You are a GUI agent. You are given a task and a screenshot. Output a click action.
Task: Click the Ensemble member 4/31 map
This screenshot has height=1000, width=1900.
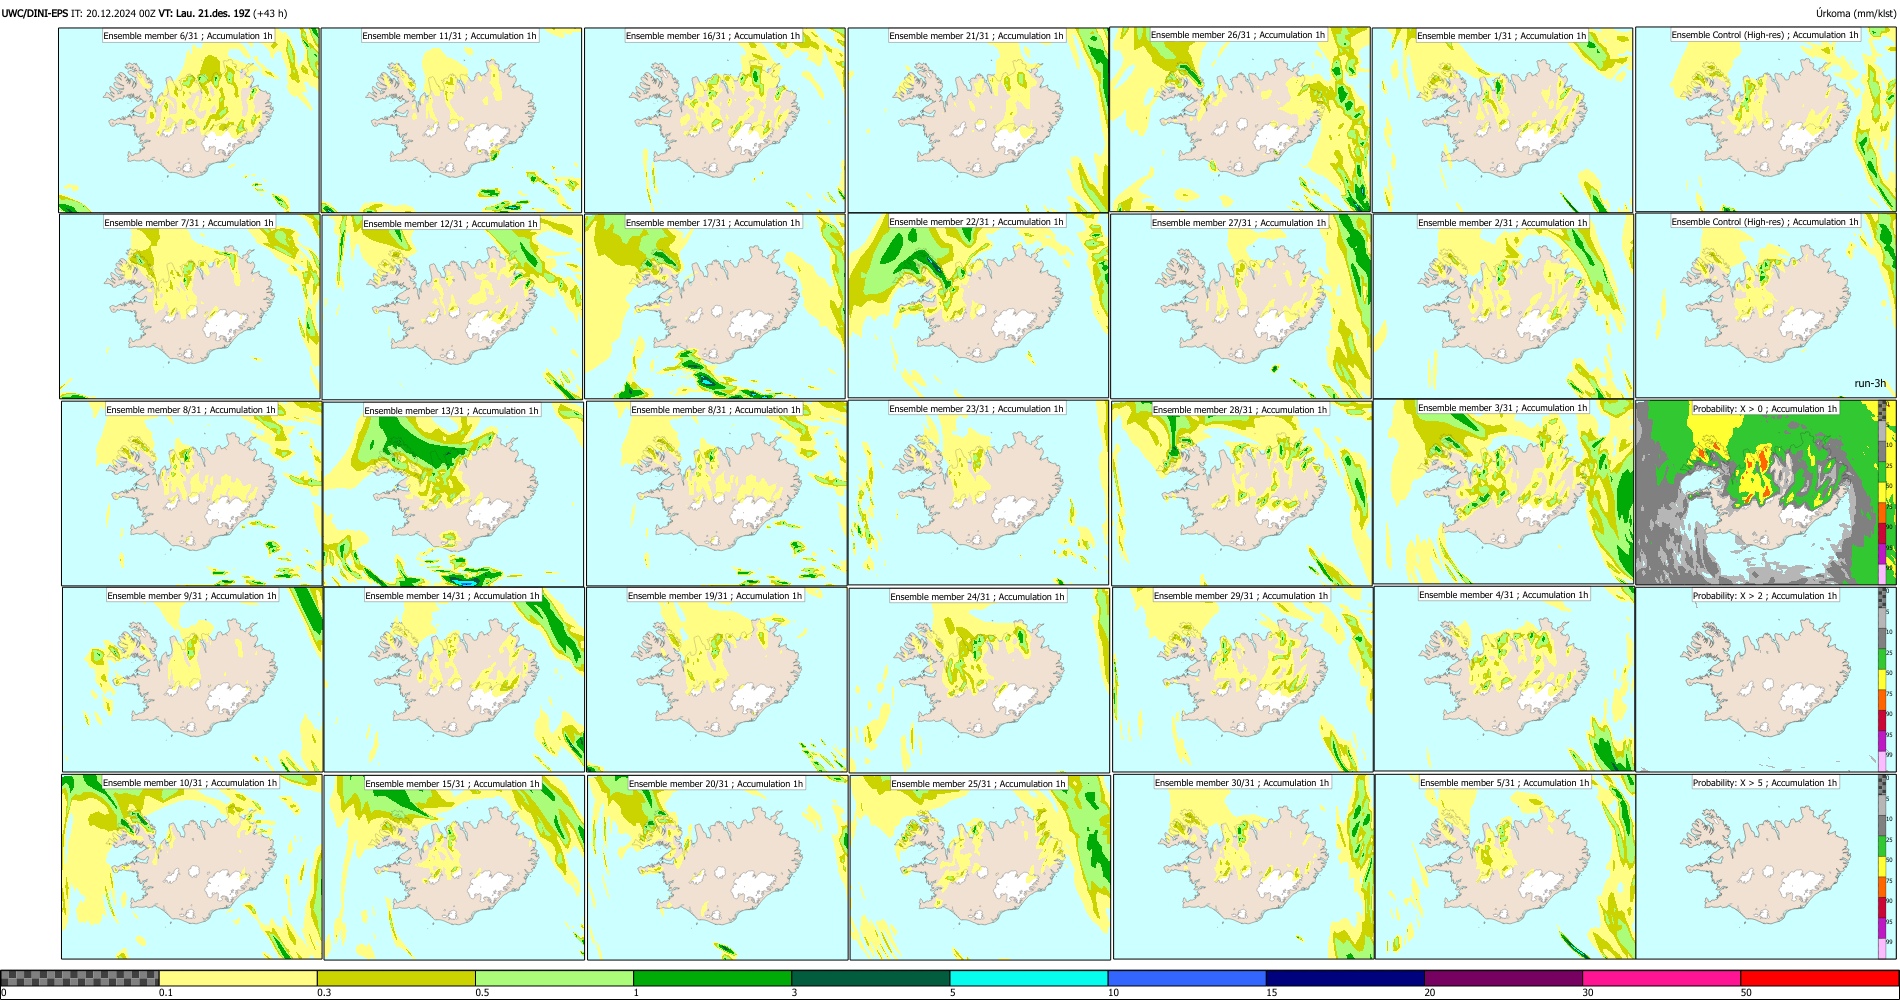[x=1505, y=679]
